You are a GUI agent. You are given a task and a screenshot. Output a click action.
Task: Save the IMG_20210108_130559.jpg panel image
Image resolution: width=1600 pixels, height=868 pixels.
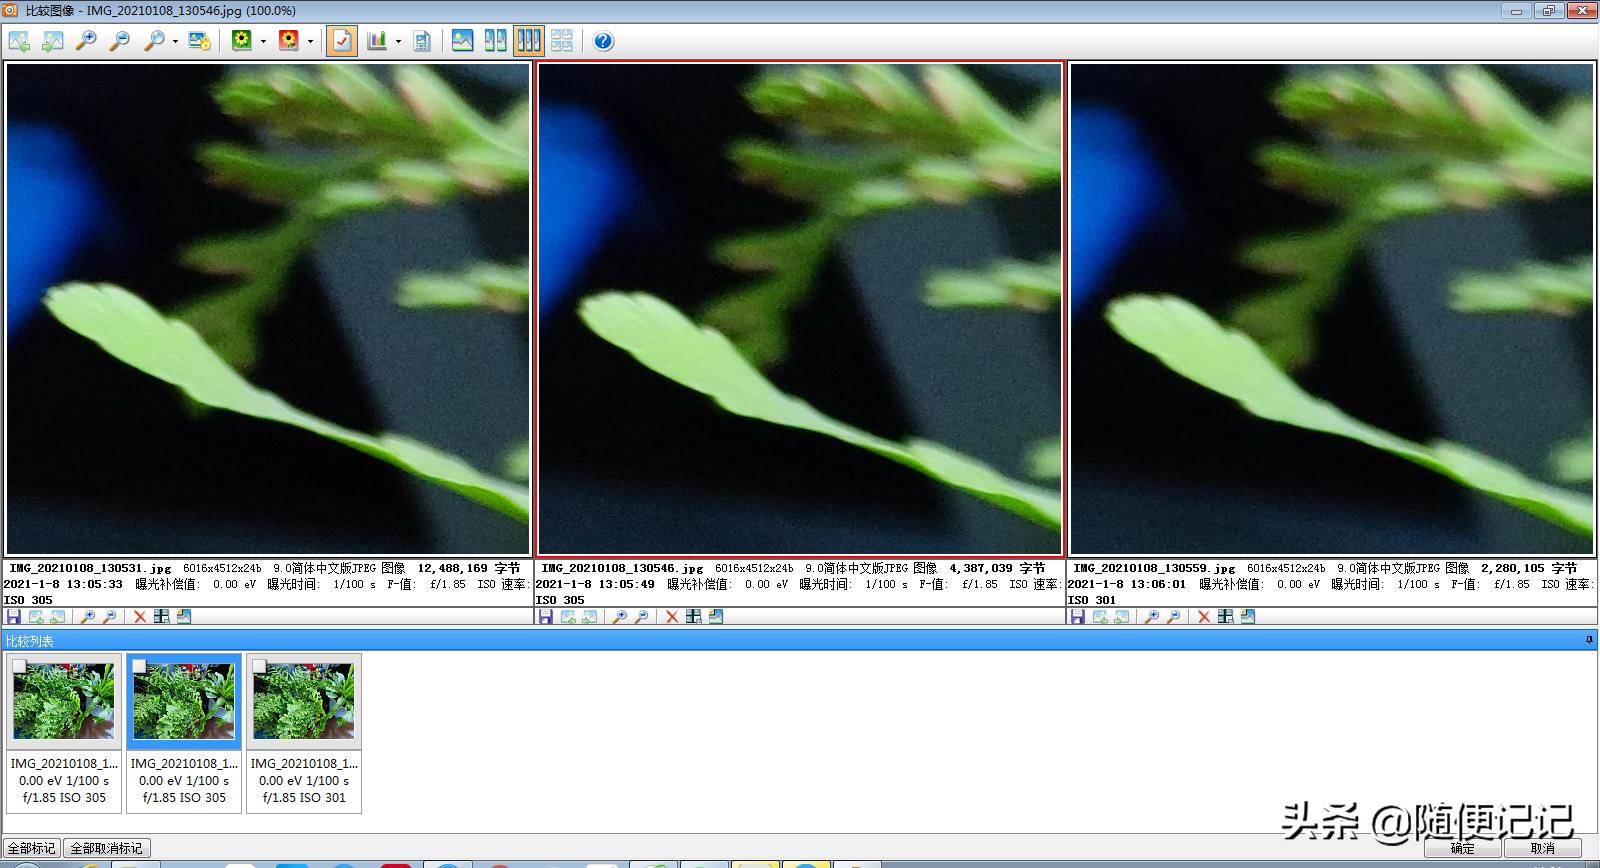click(x=1077, y=617)
